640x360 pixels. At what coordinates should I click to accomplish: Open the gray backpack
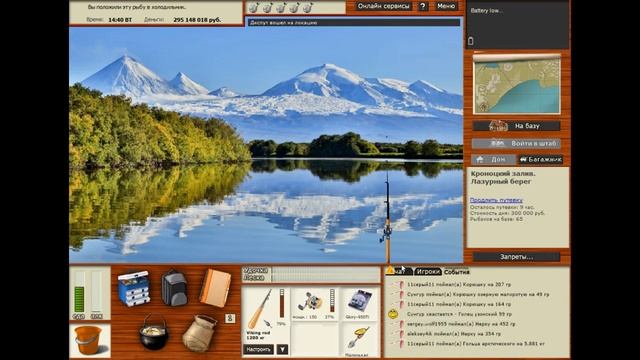(174, 288)
